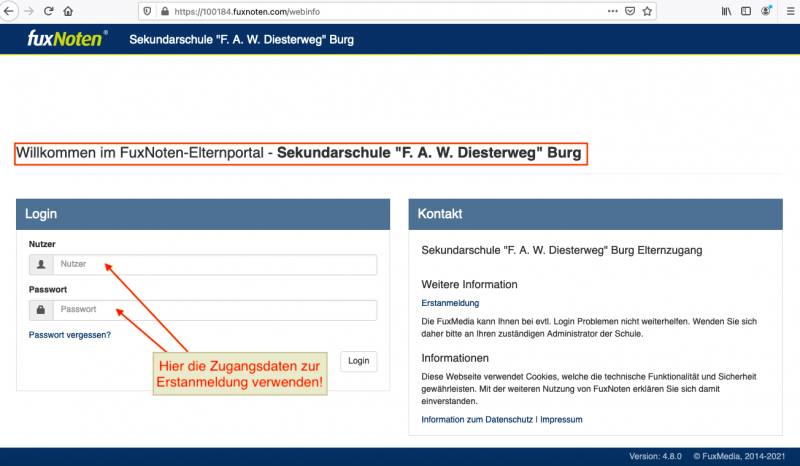
Task: Click the Elternzugang line in Kontakt panel
Action: 562,250
